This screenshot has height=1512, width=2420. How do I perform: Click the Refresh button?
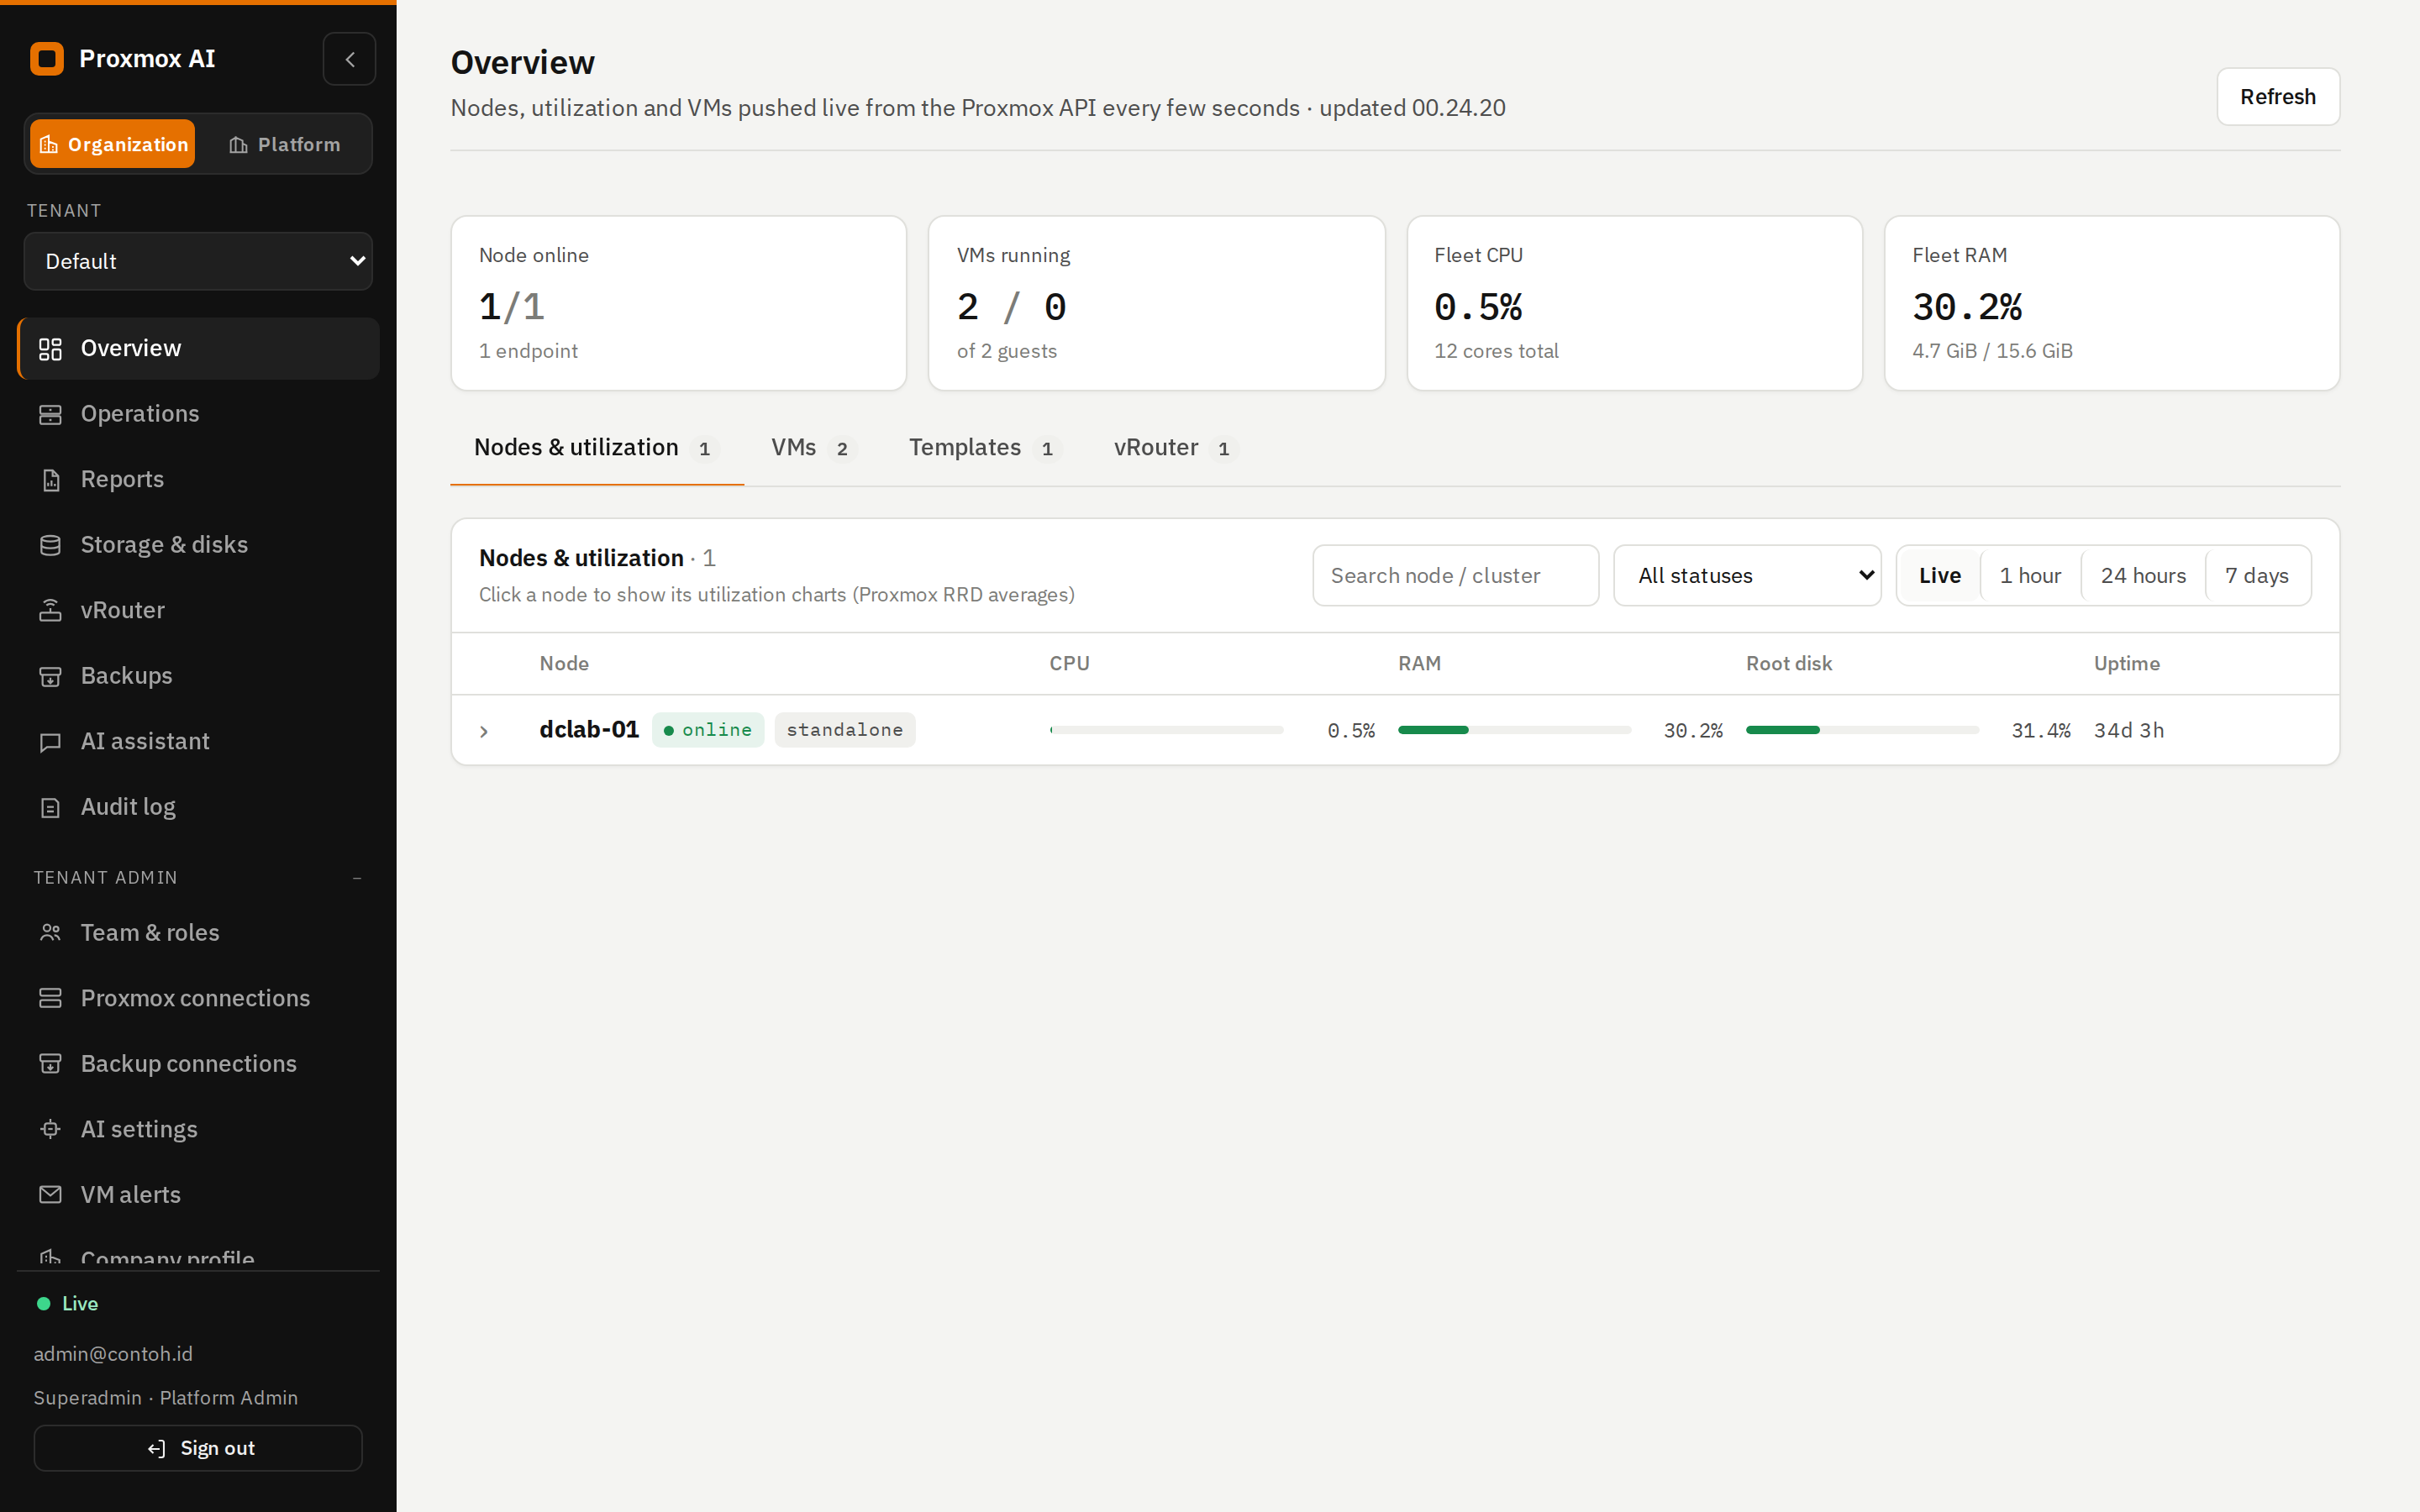(x=2277, y=97)
